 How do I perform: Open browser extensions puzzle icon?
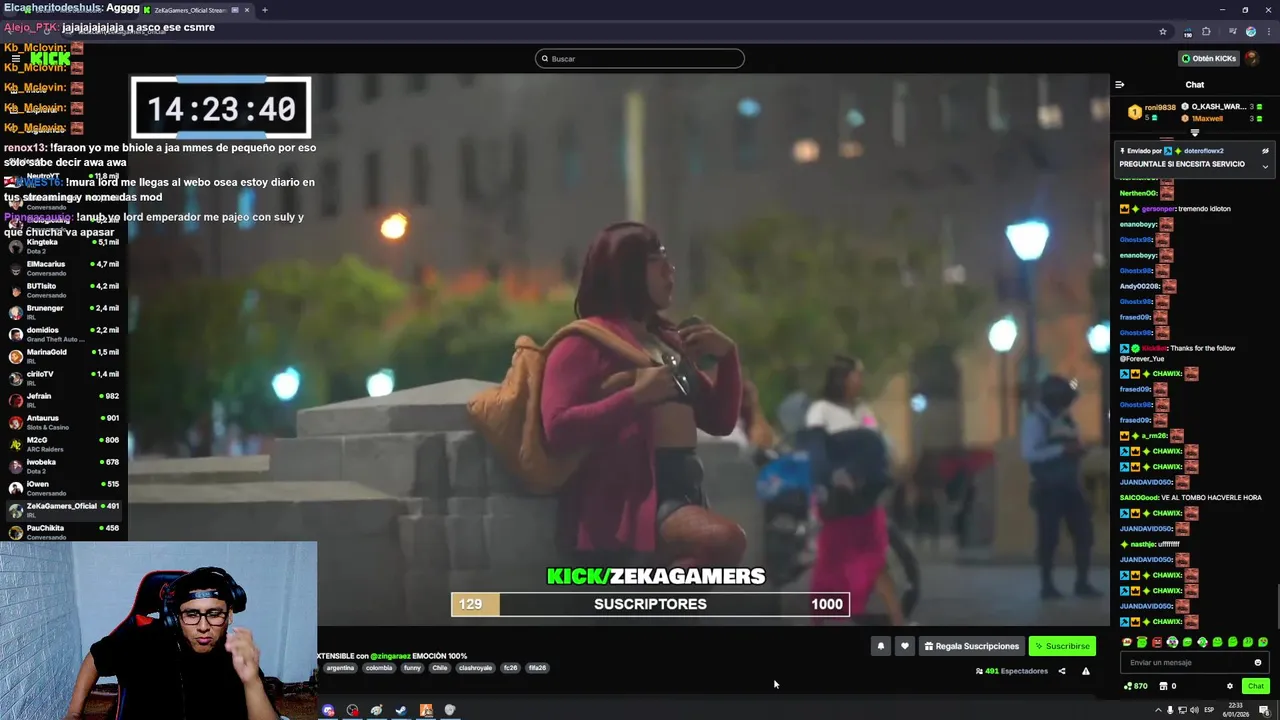point(1206,32)
